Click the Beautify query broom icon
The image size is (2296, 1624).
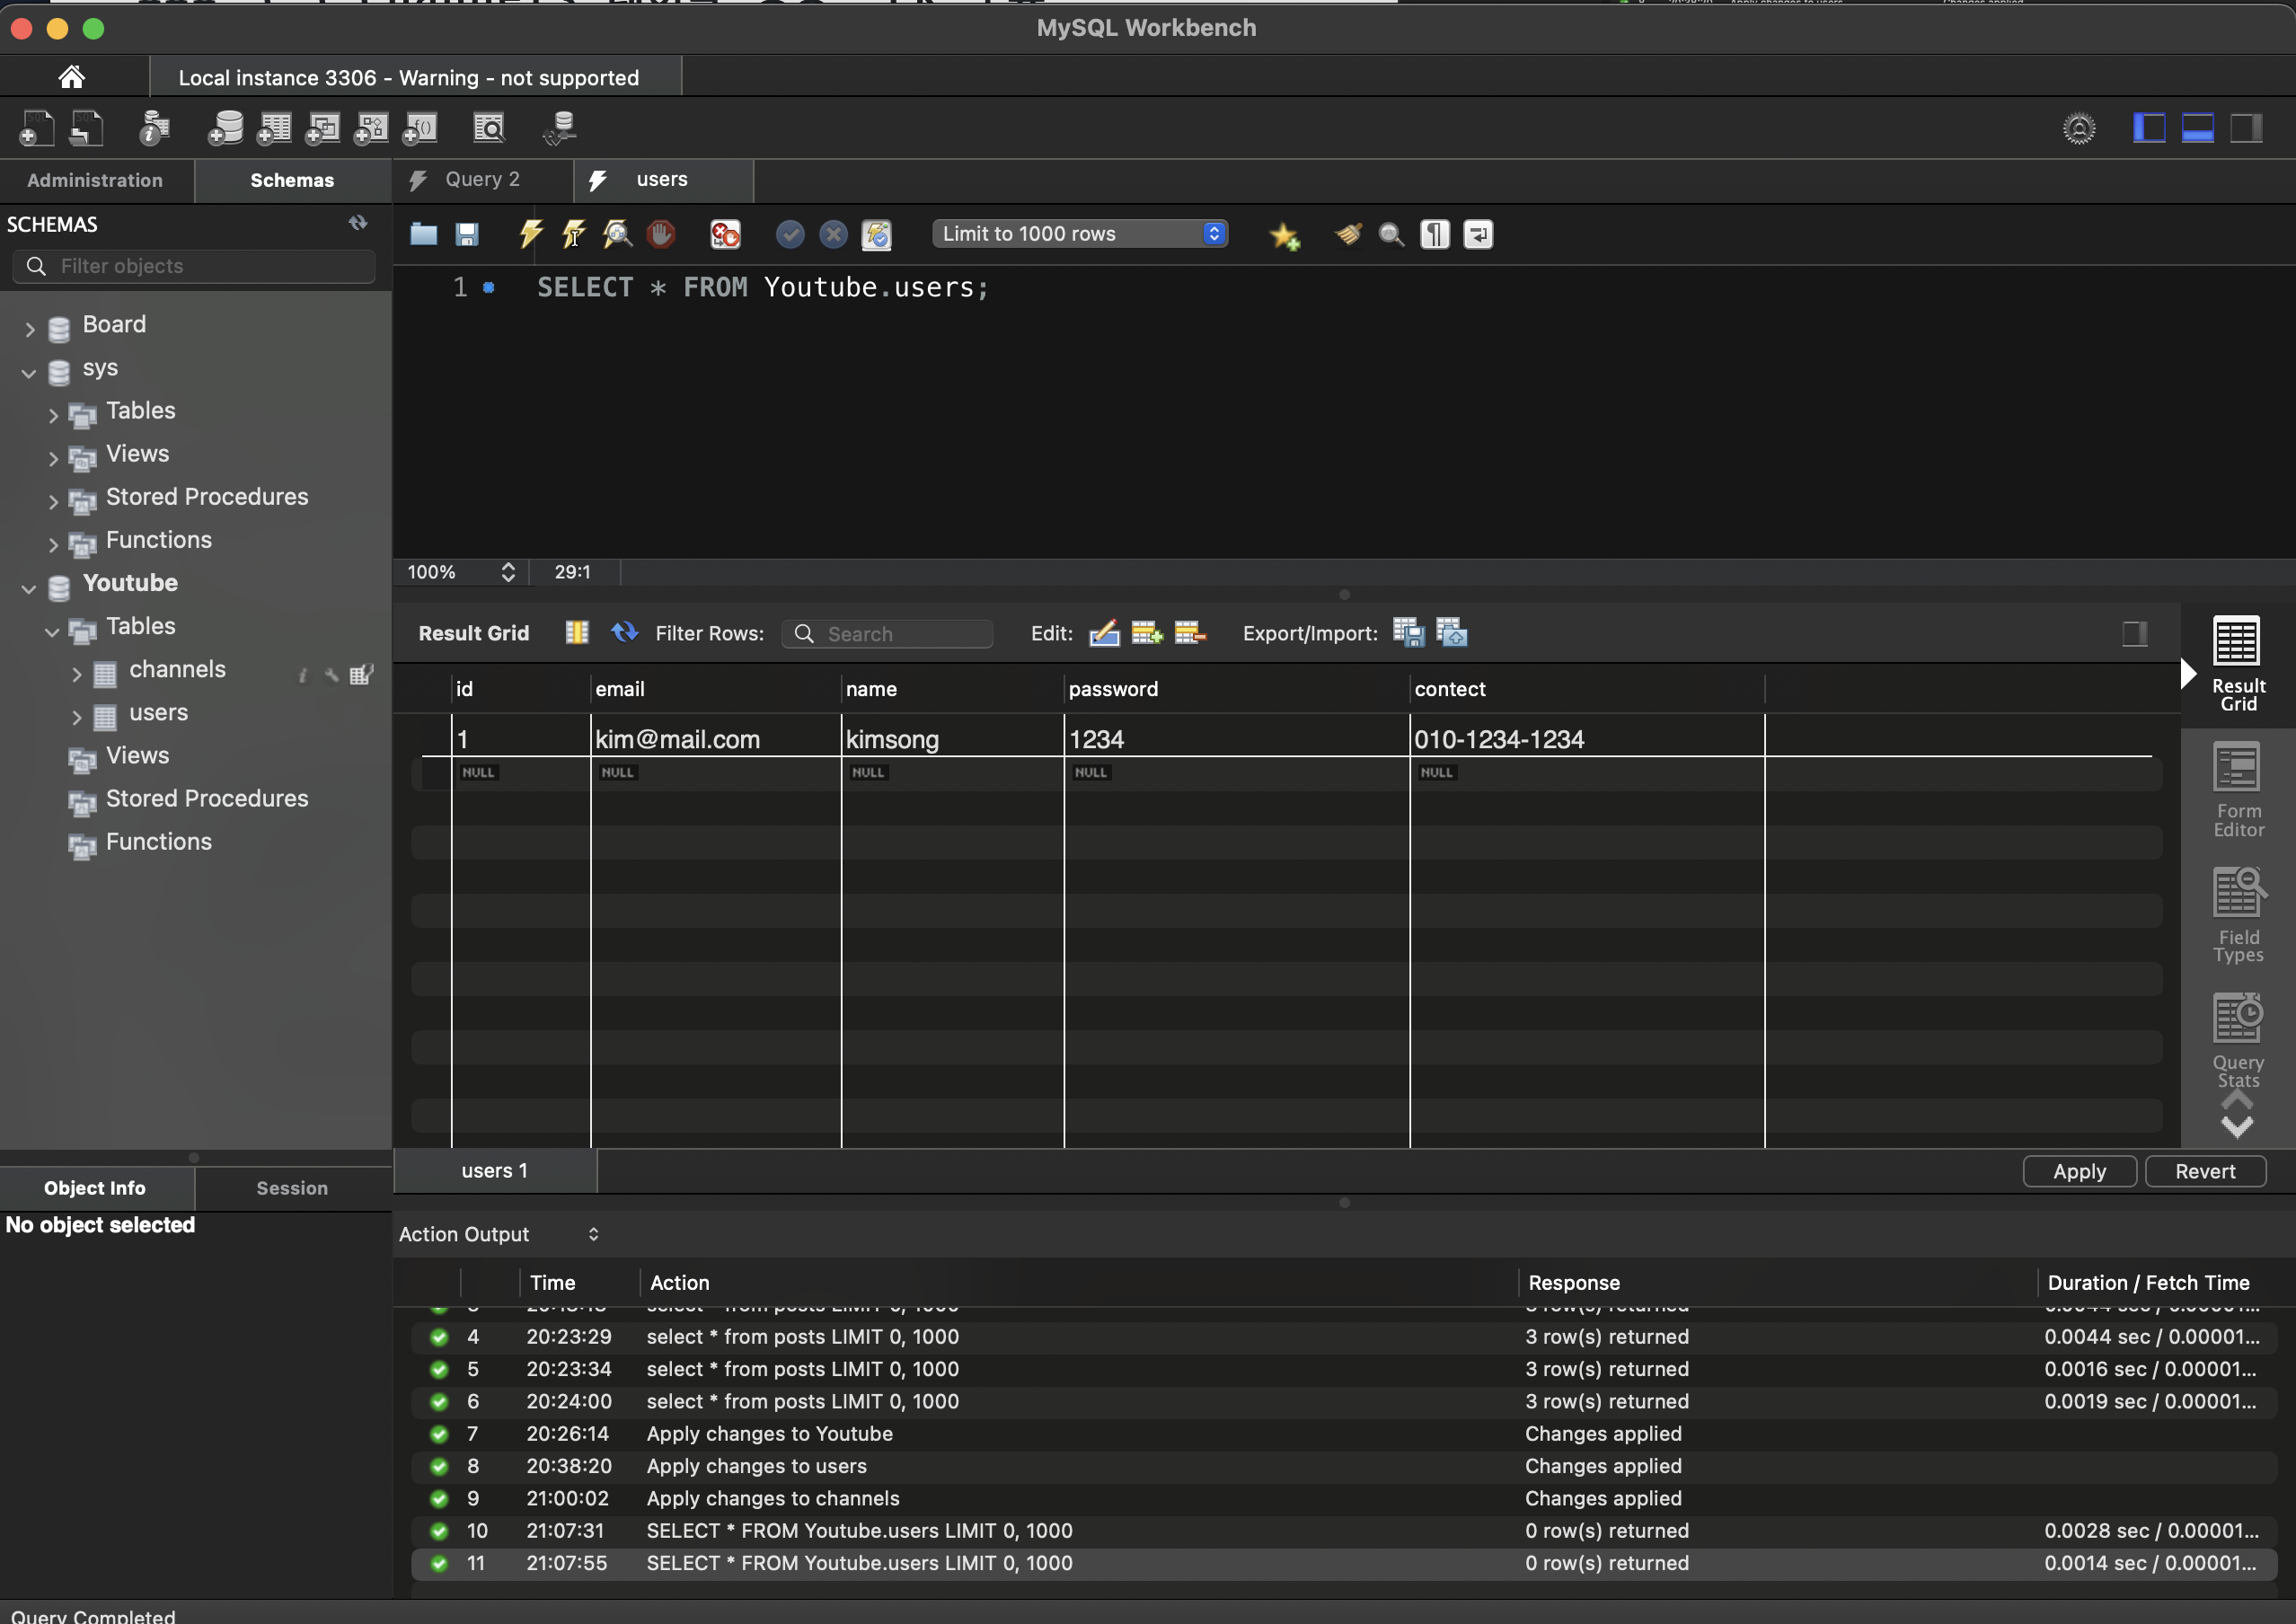[x=1348, y=234]
